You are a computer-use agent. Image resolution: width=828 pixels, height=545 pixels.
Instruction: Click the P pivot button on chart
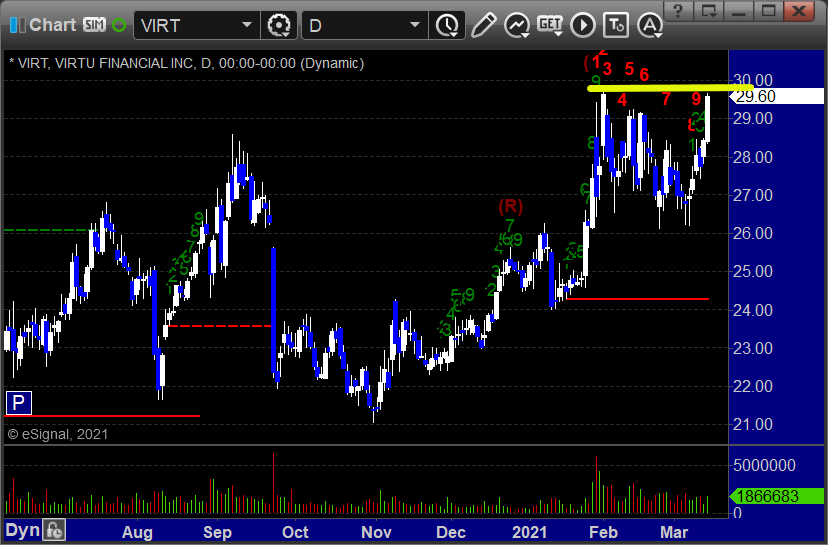[x=18, y=403]
